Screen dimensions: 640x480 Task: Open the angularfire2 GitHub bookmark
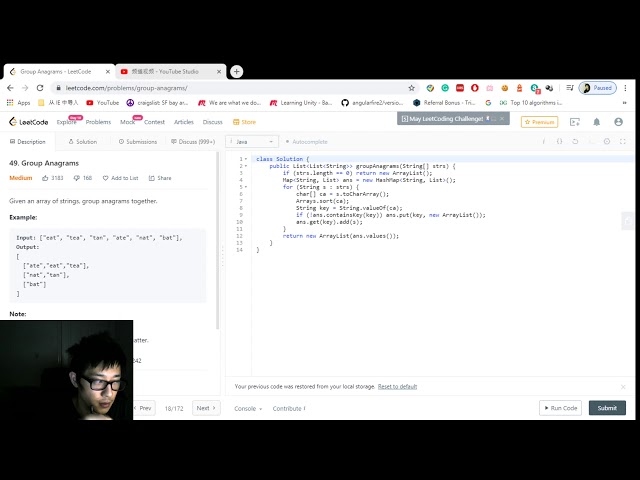(372, 103)
